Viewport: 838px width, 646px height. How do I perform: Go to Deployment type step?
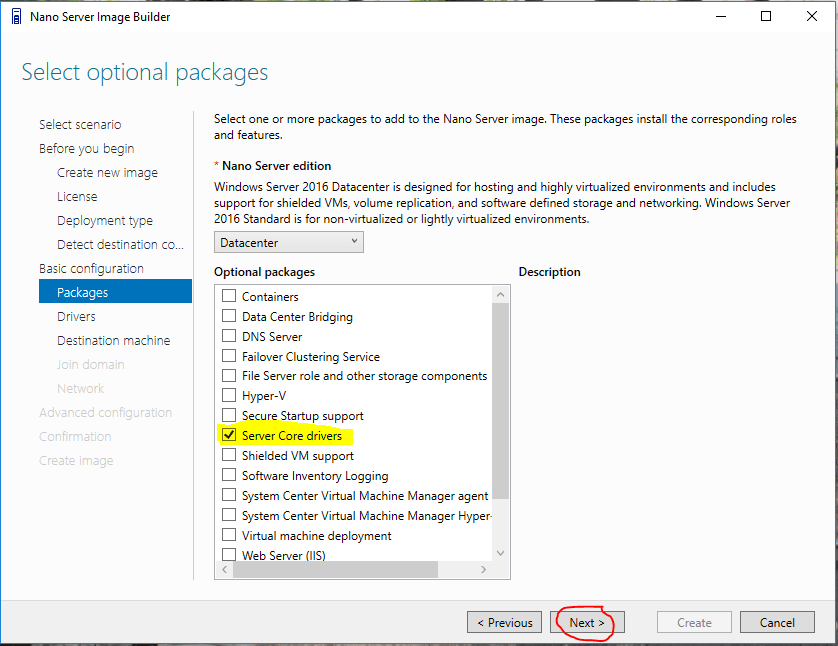[105, 221]
